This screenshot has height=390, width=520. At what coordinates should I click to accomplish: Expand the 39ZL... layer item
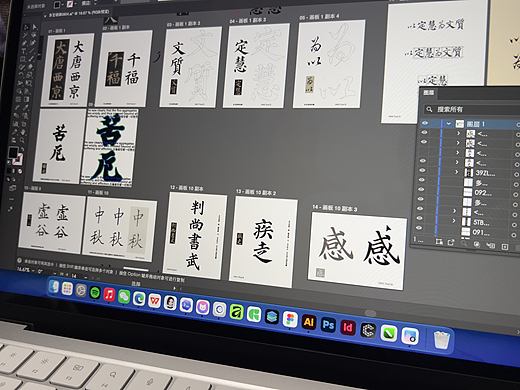[457, 172]
